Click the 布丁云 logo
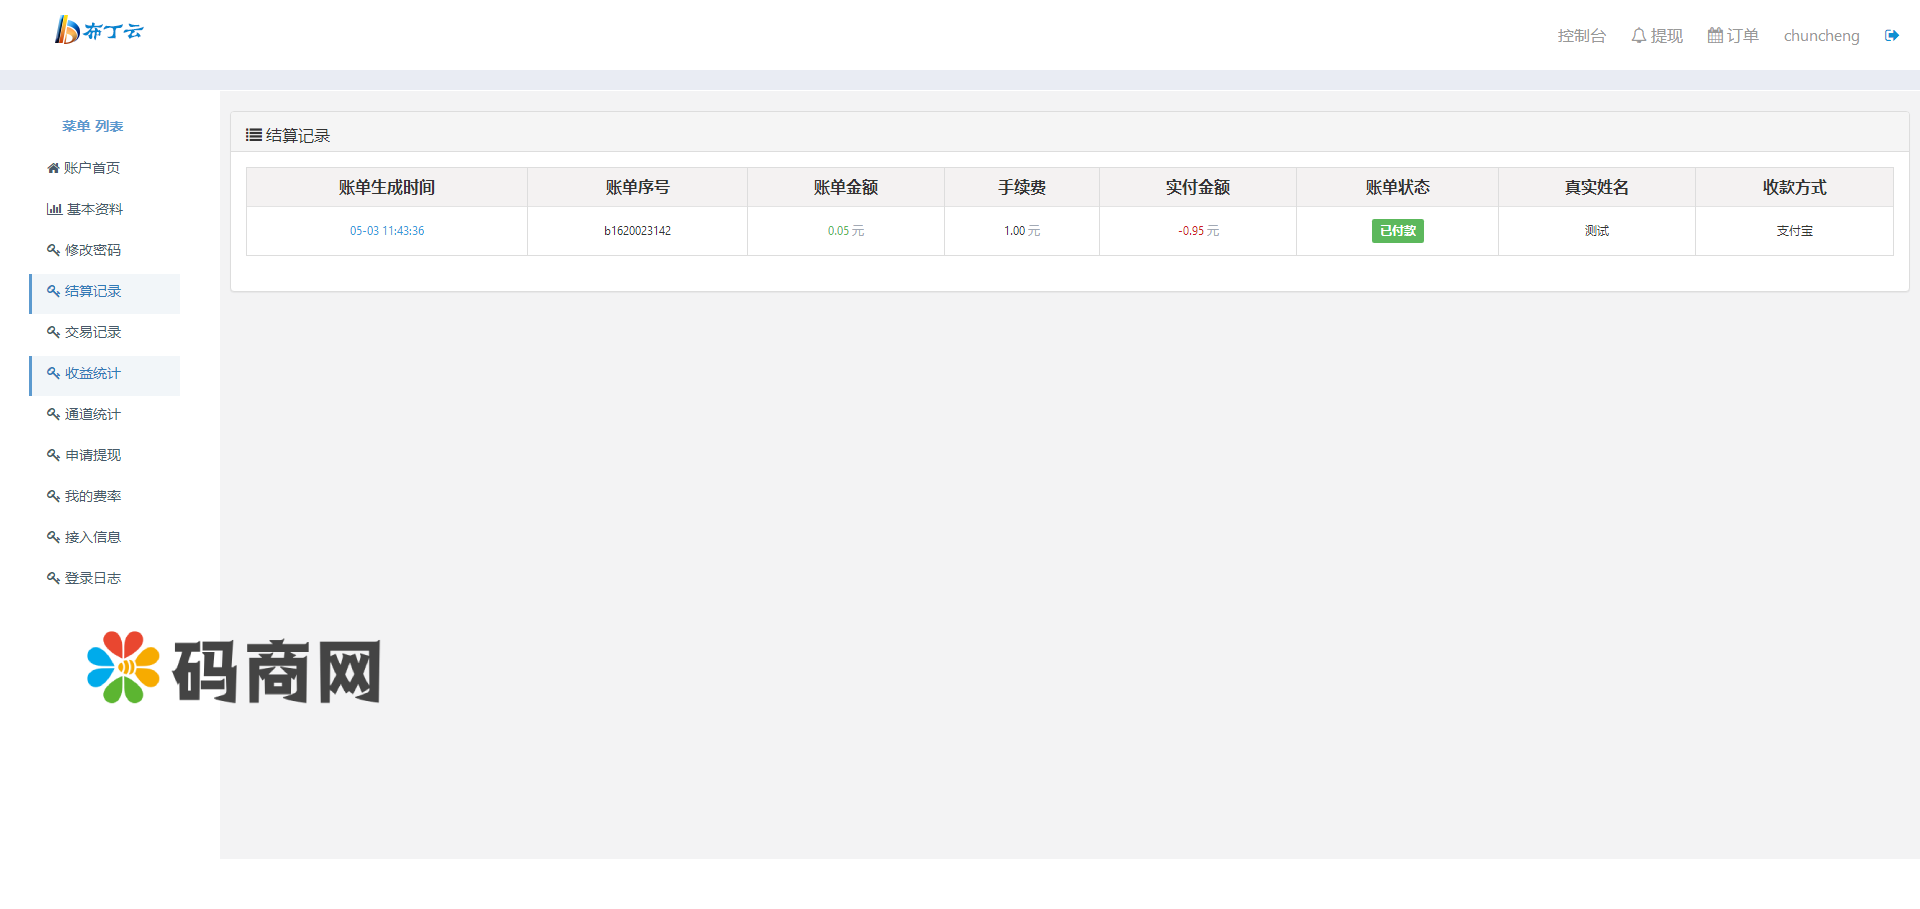 pos(99,31)
